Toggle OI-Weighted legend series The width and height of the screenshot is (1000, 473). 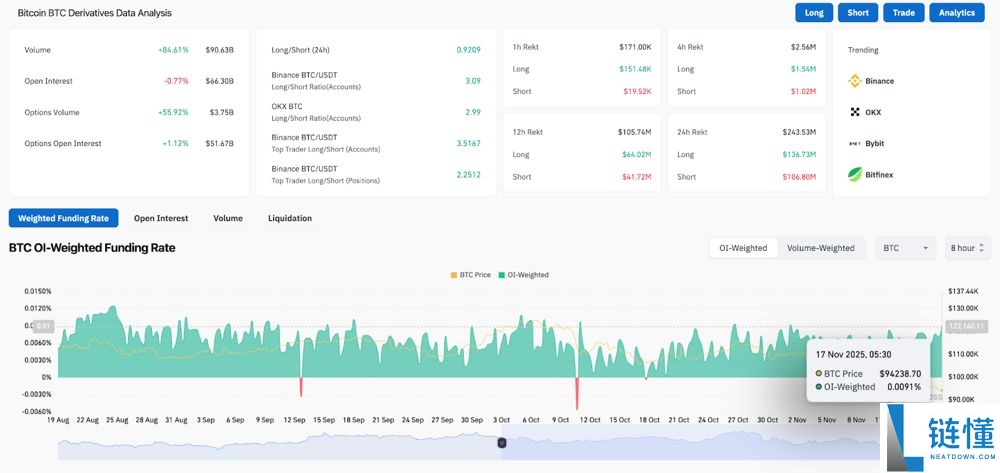(525, 275)
